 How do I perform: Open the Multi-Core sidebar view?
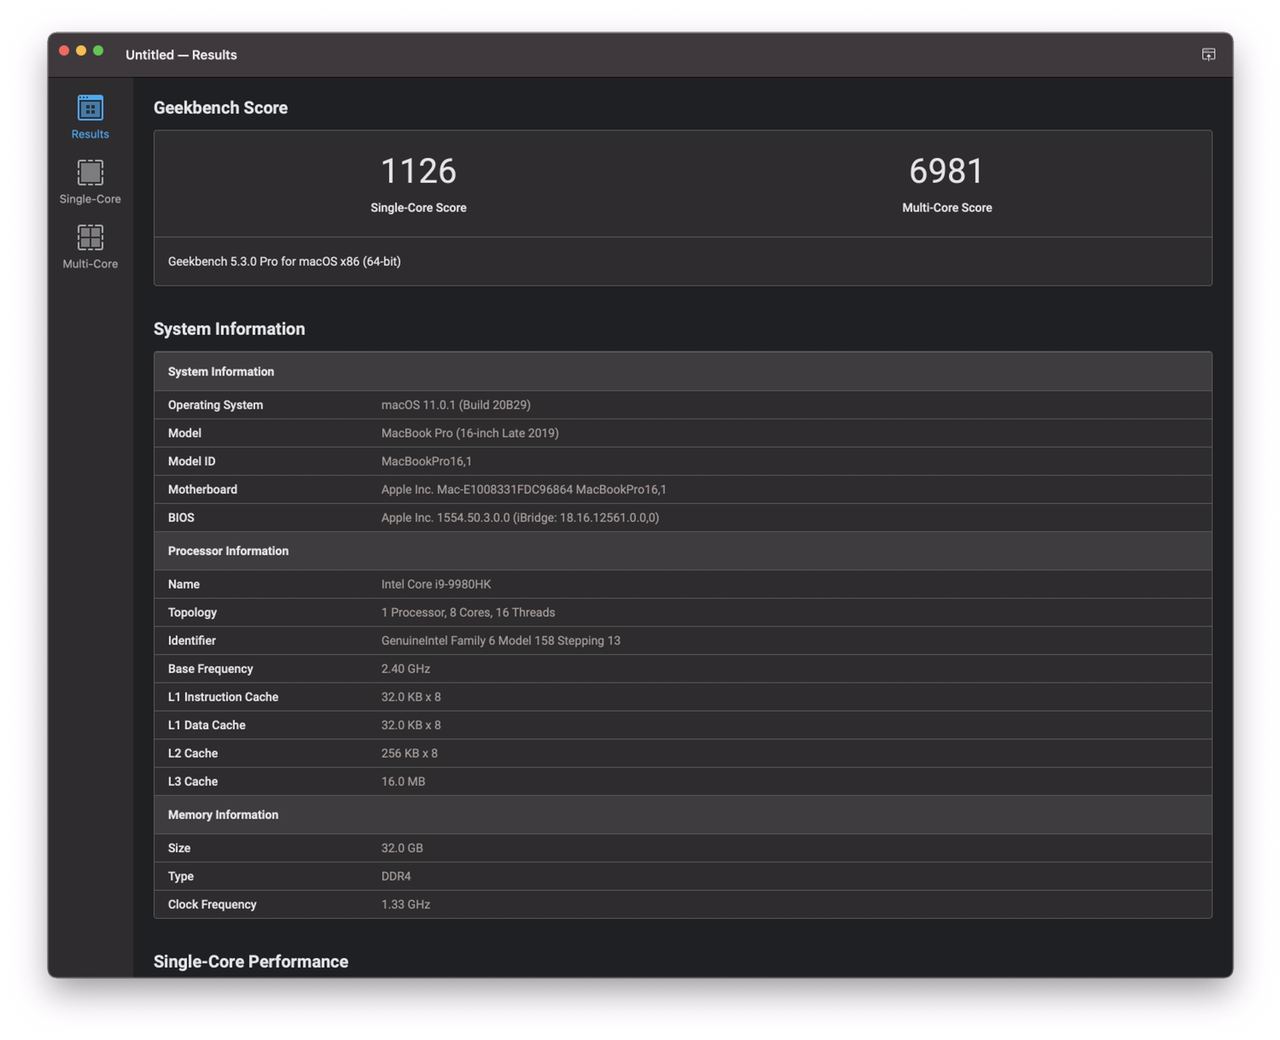coord(90,247)
